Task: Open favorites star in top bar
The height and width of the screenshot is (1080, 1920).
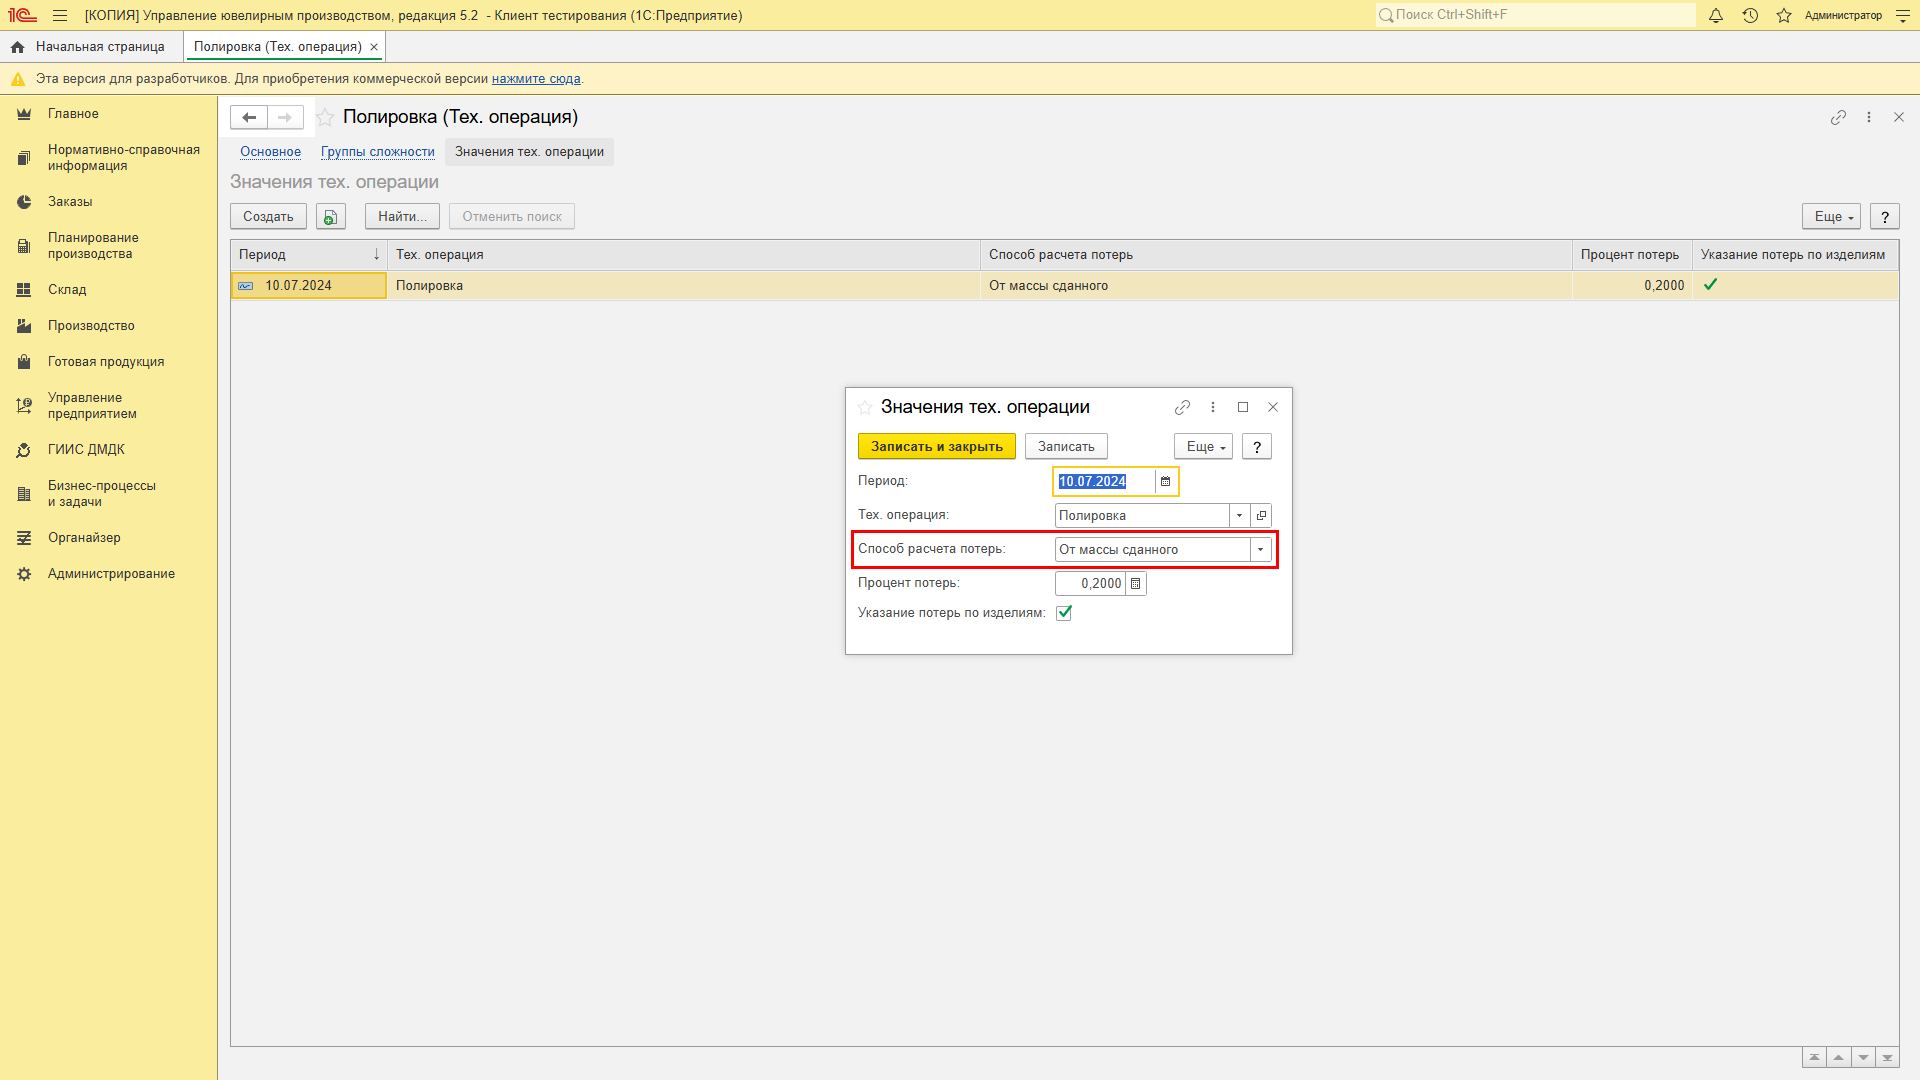Action: click(x=1784, y=15)
